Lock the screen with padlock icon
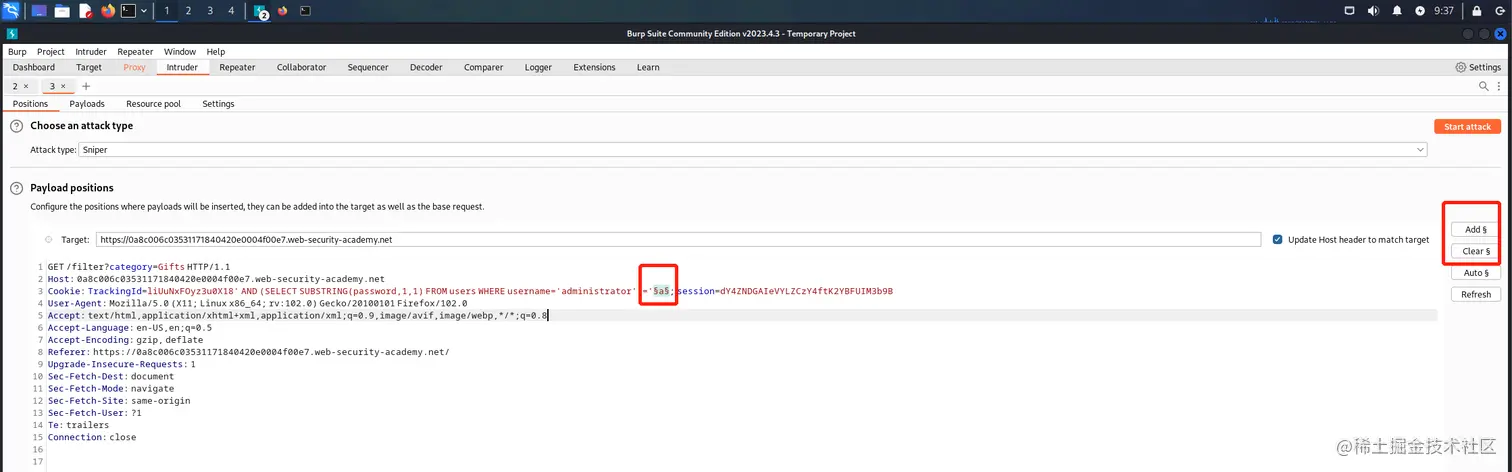This screenshot has width=1512, height=472. click(1476, 11)
